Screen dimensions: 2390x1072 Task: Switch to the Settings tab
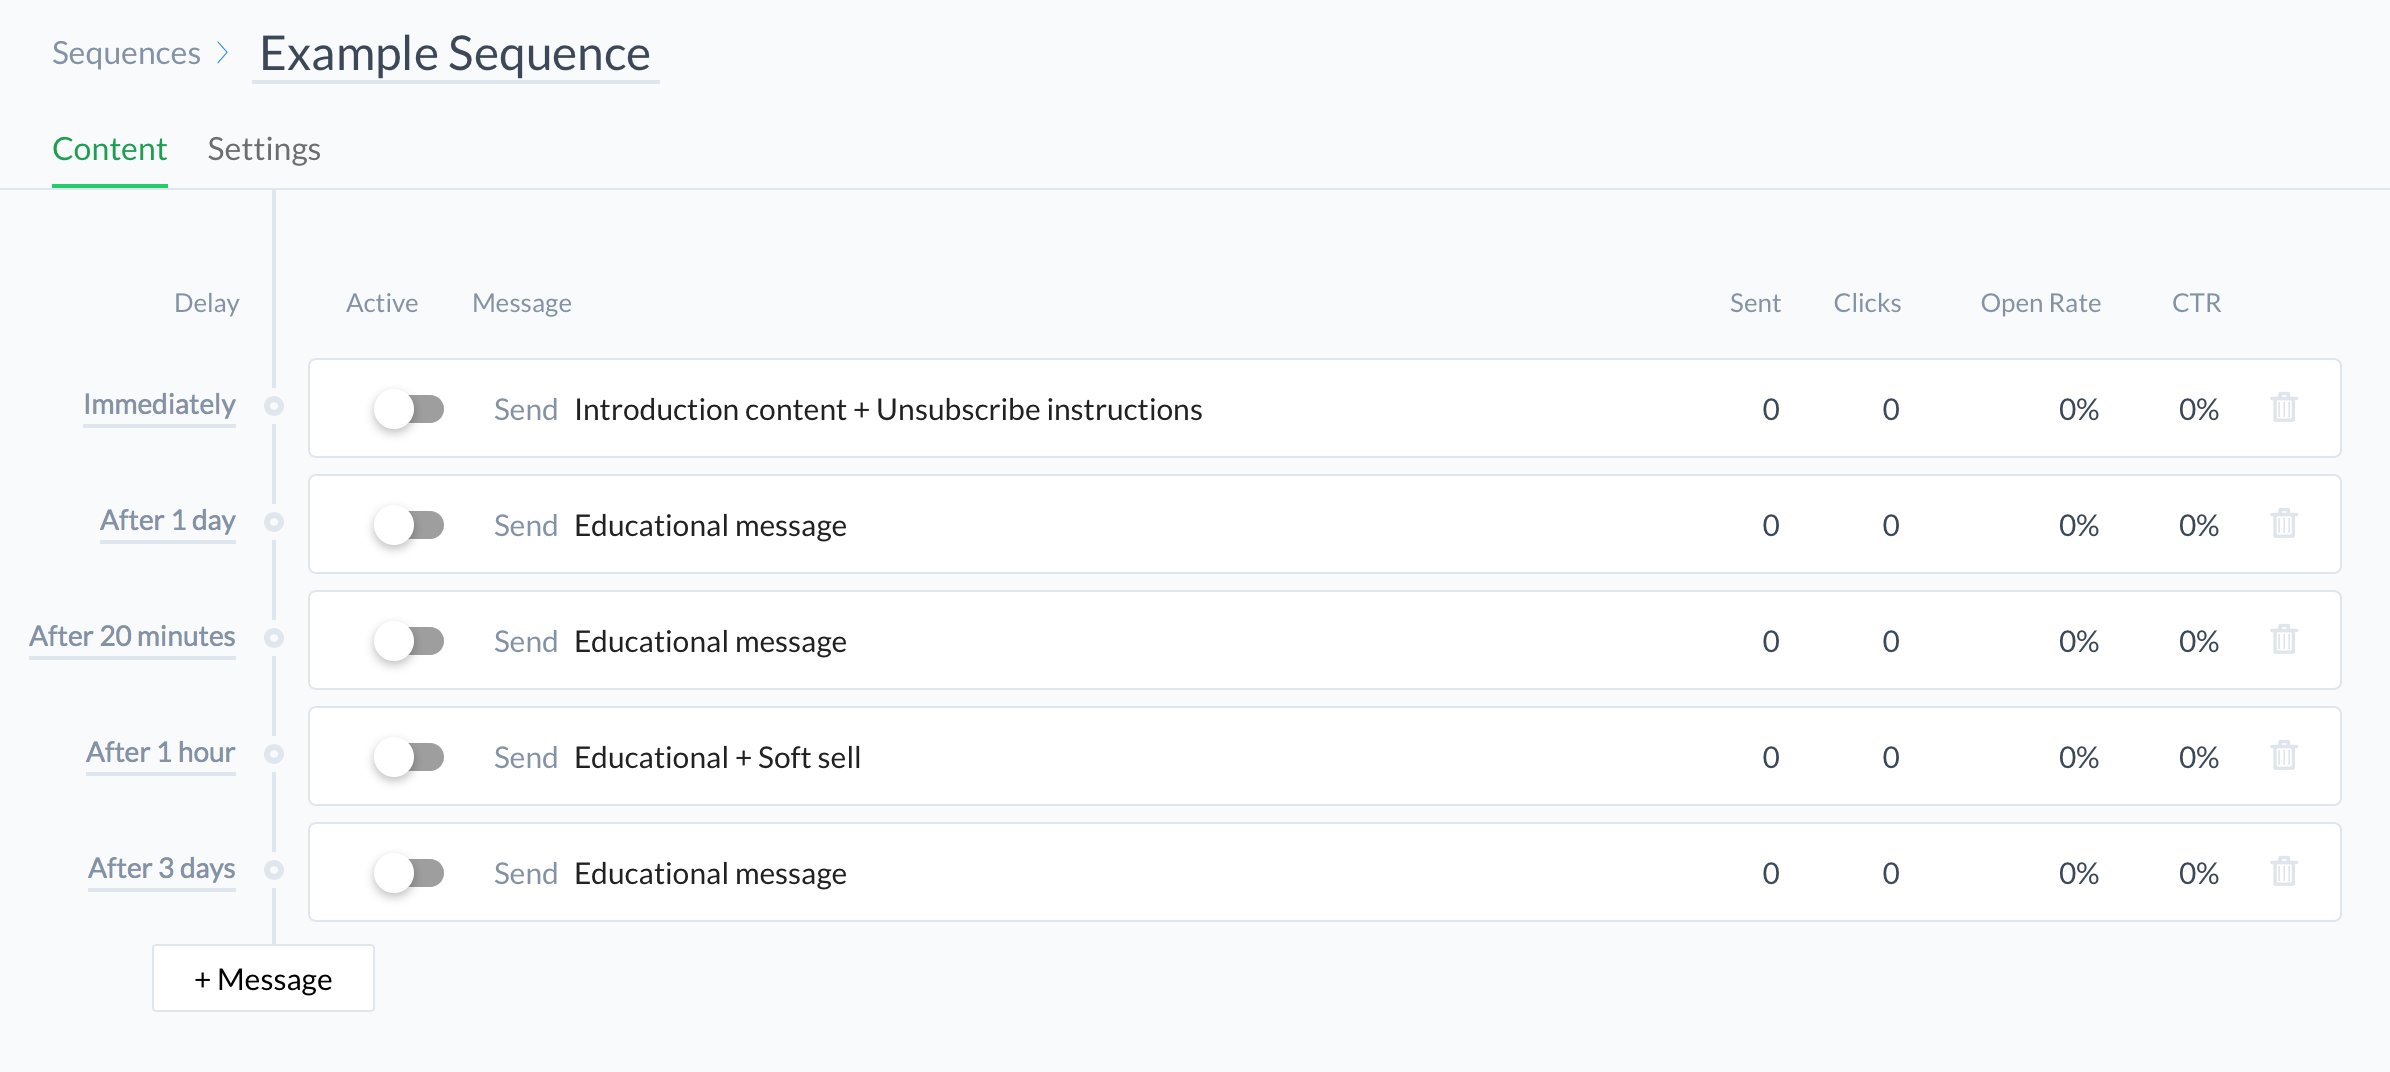click(x=264, y=149)
